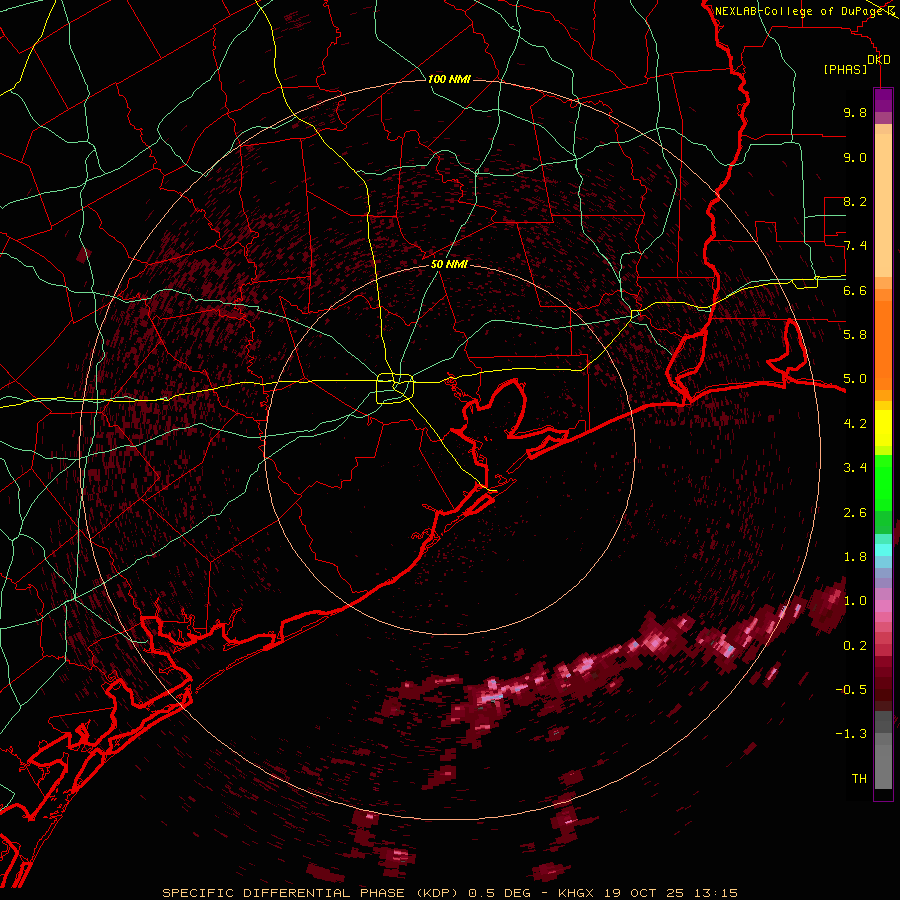
Task: Click the 9.8 value on the color scale
Action: pyautogui.click(x=855, y=112)
